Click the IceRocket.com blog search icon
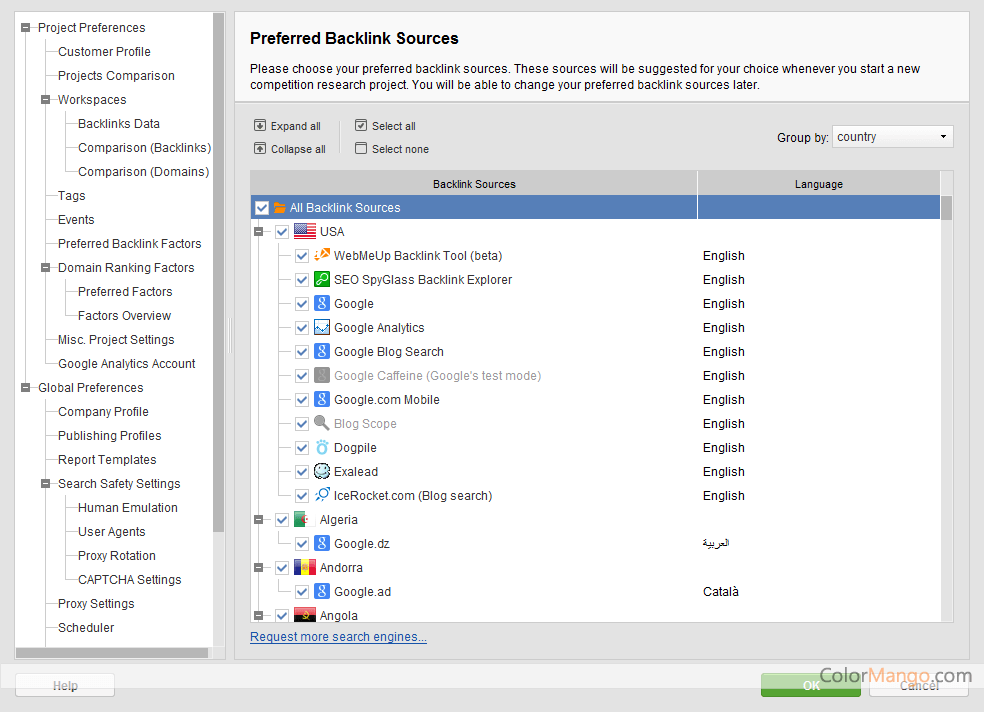This screenshot has width=984, height=712. pos(322,496)
